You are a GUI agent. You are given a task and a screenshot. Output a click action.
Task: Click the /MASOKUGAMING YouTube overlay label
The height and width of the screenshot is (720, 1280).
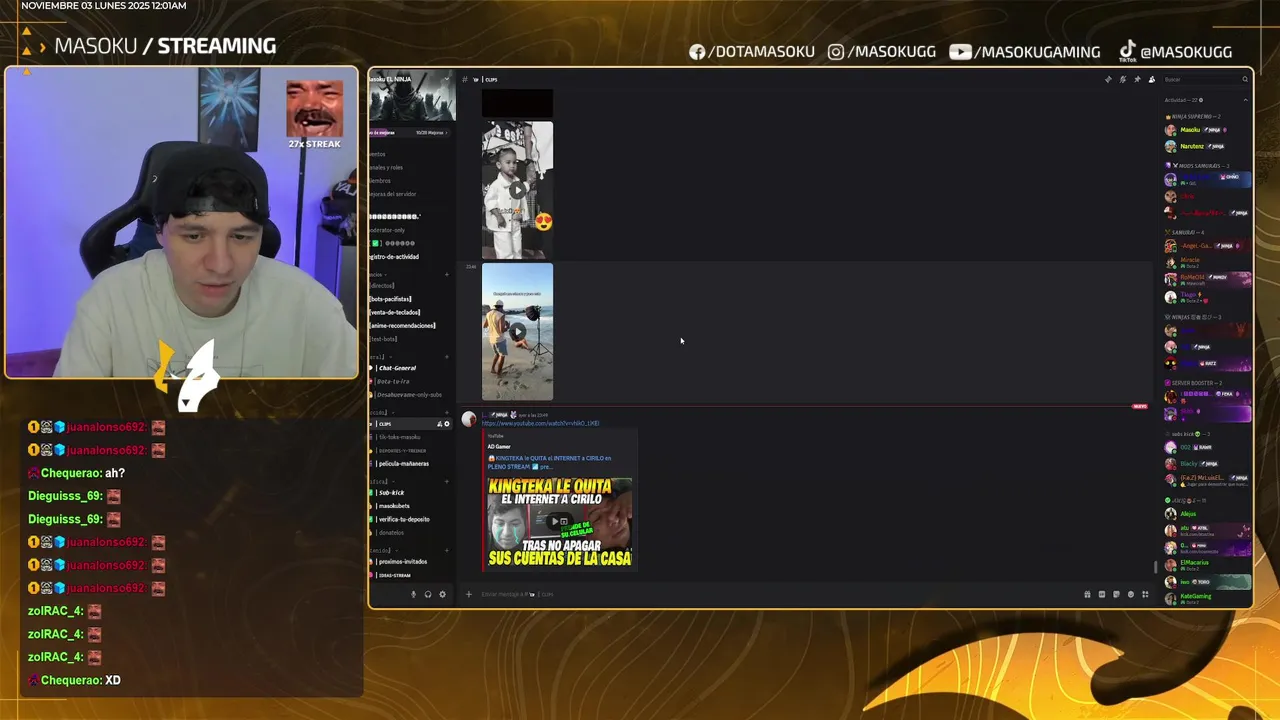pyautogui.click(x=1024, y=52)
